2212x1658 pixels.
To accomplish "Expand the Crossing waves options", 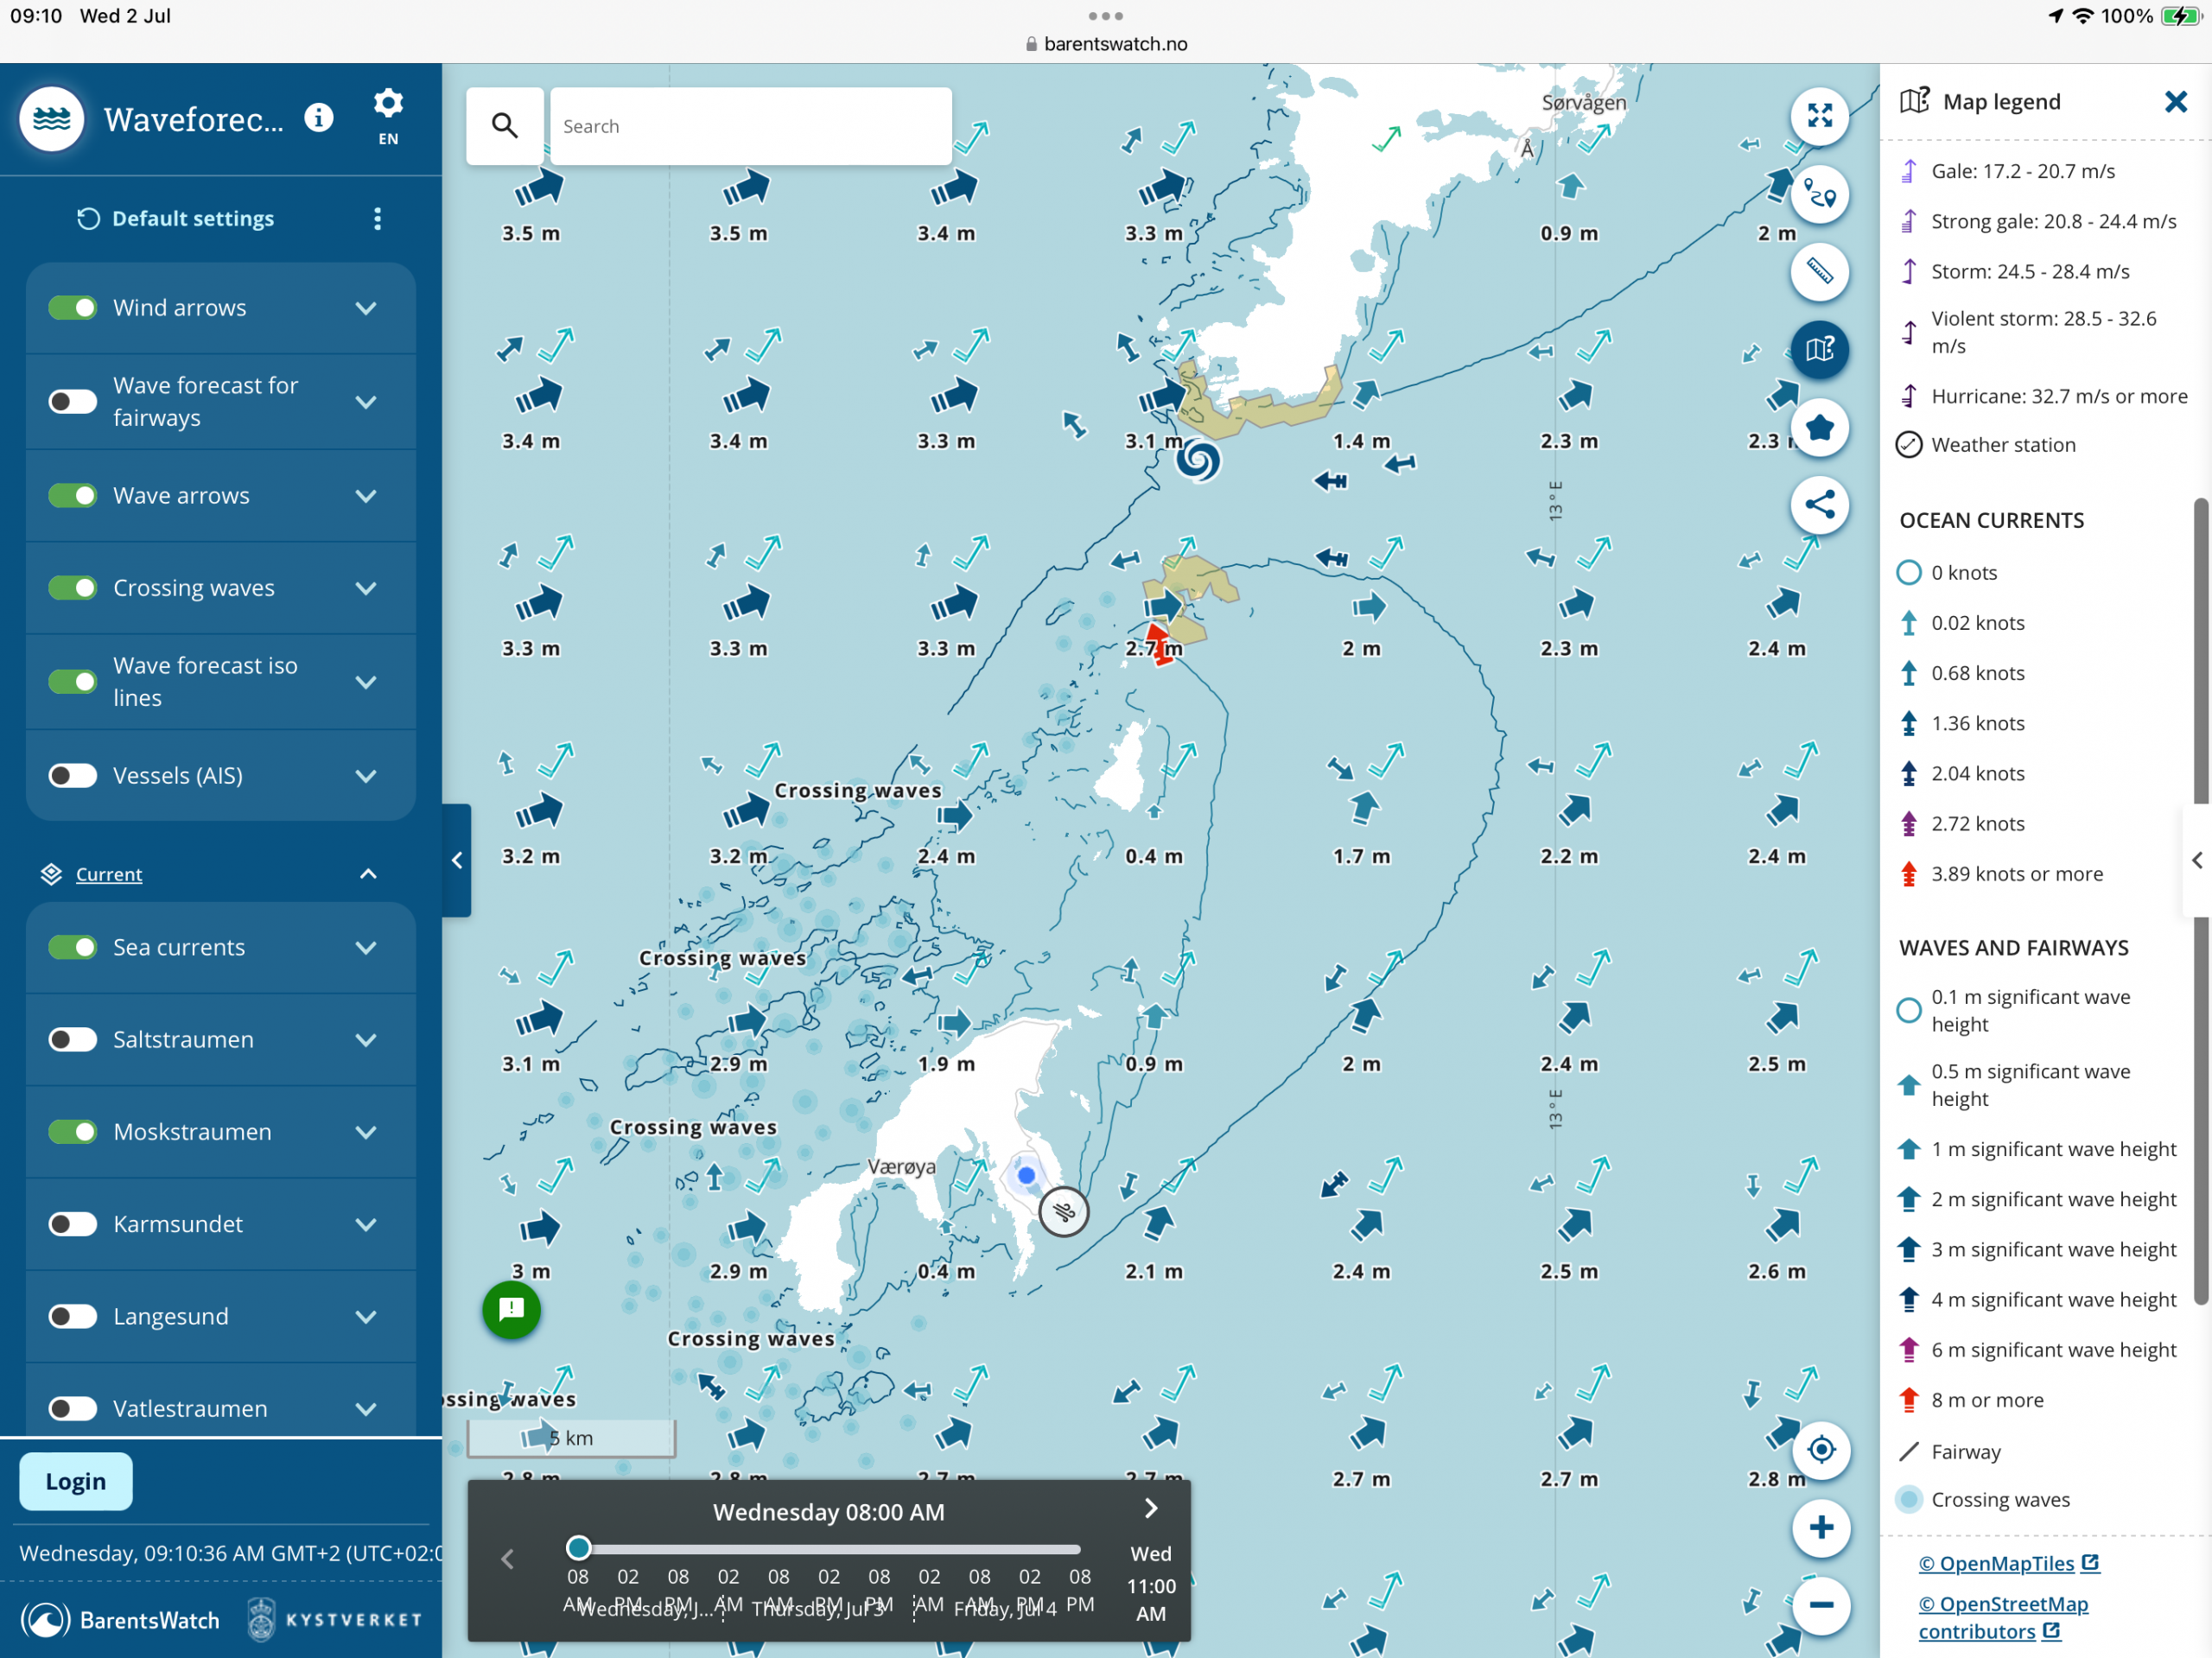I will (366, 588).
